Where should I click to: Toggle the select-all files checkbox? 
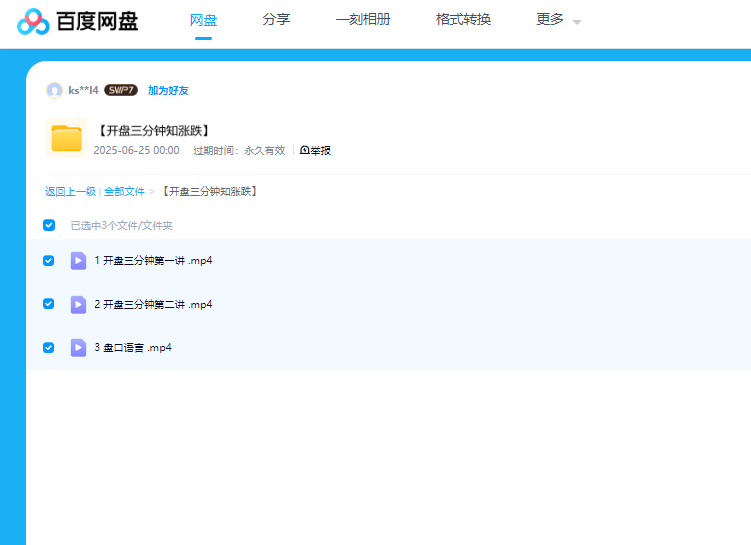click(49, 225)
